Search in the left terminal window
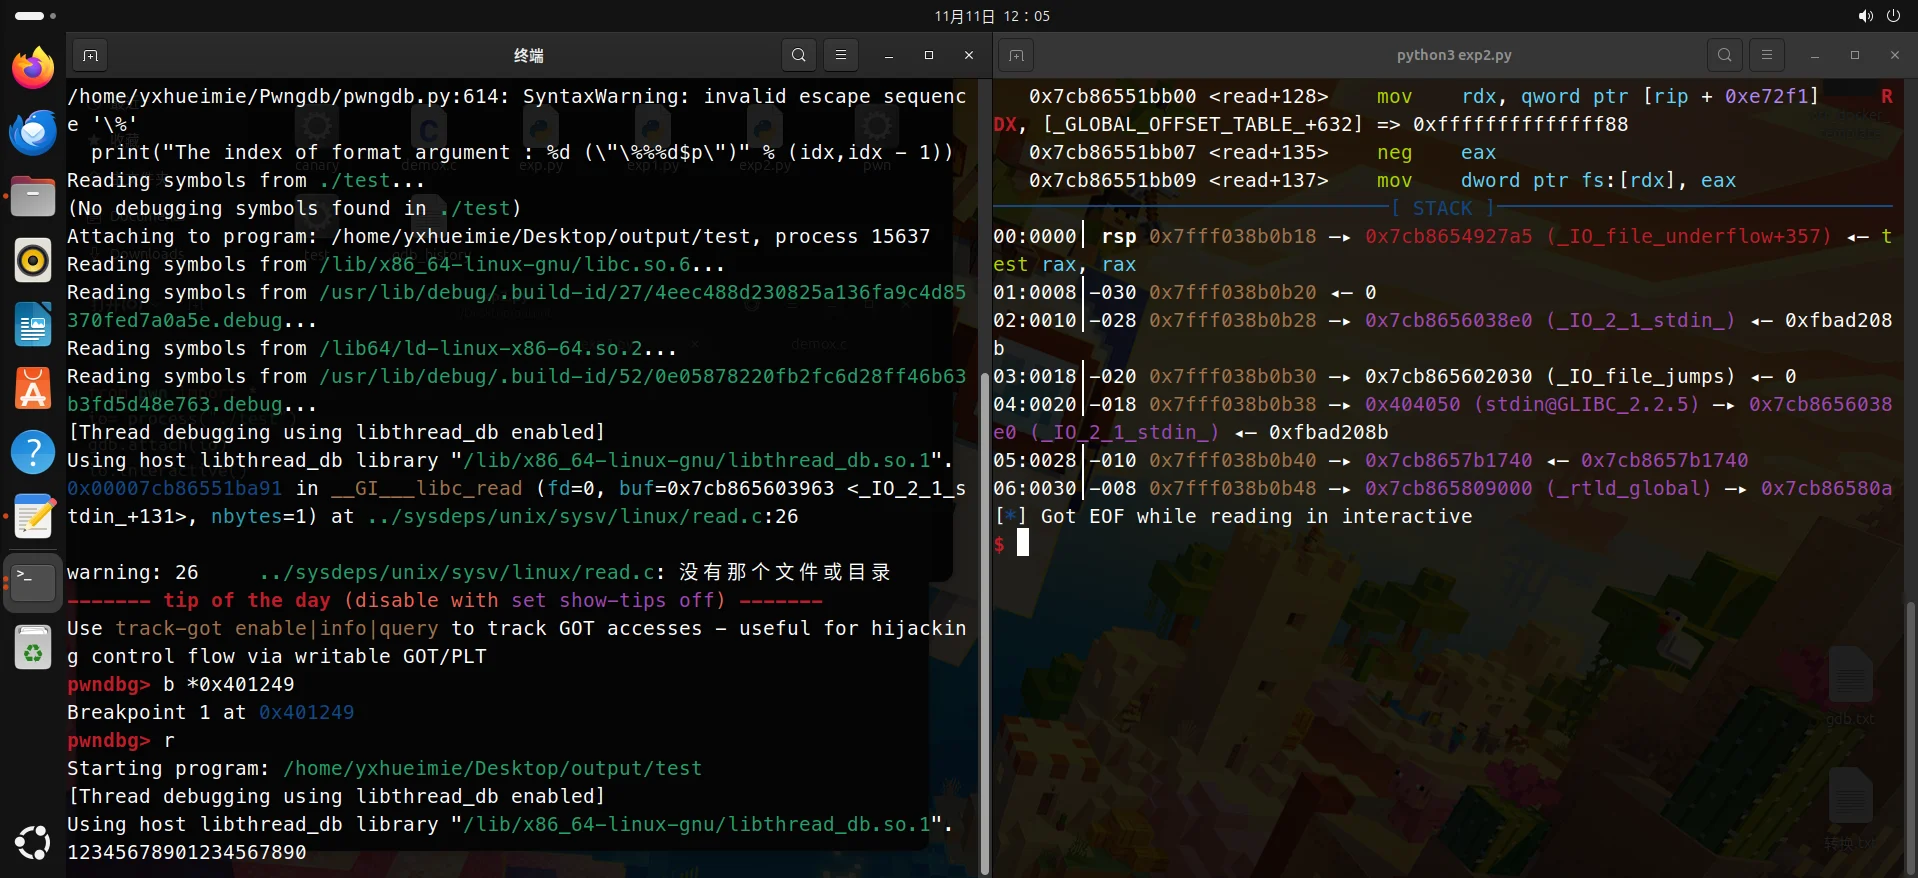This screenshot has width=1918, height=878. pos(798,56)
